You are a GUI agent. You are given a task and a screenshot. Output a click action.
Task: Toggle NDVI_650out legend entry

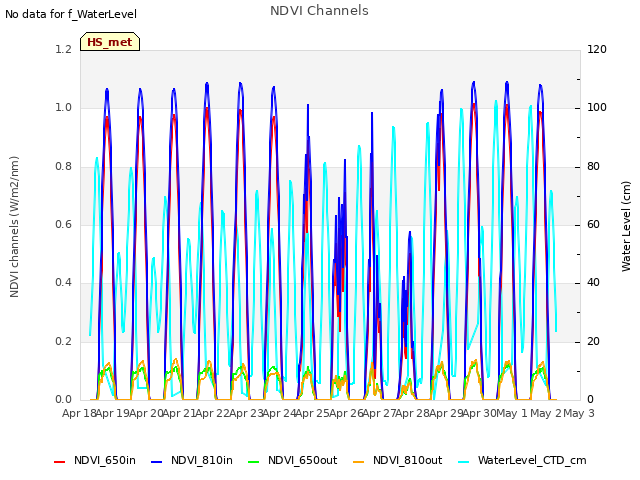click(293, 460)
